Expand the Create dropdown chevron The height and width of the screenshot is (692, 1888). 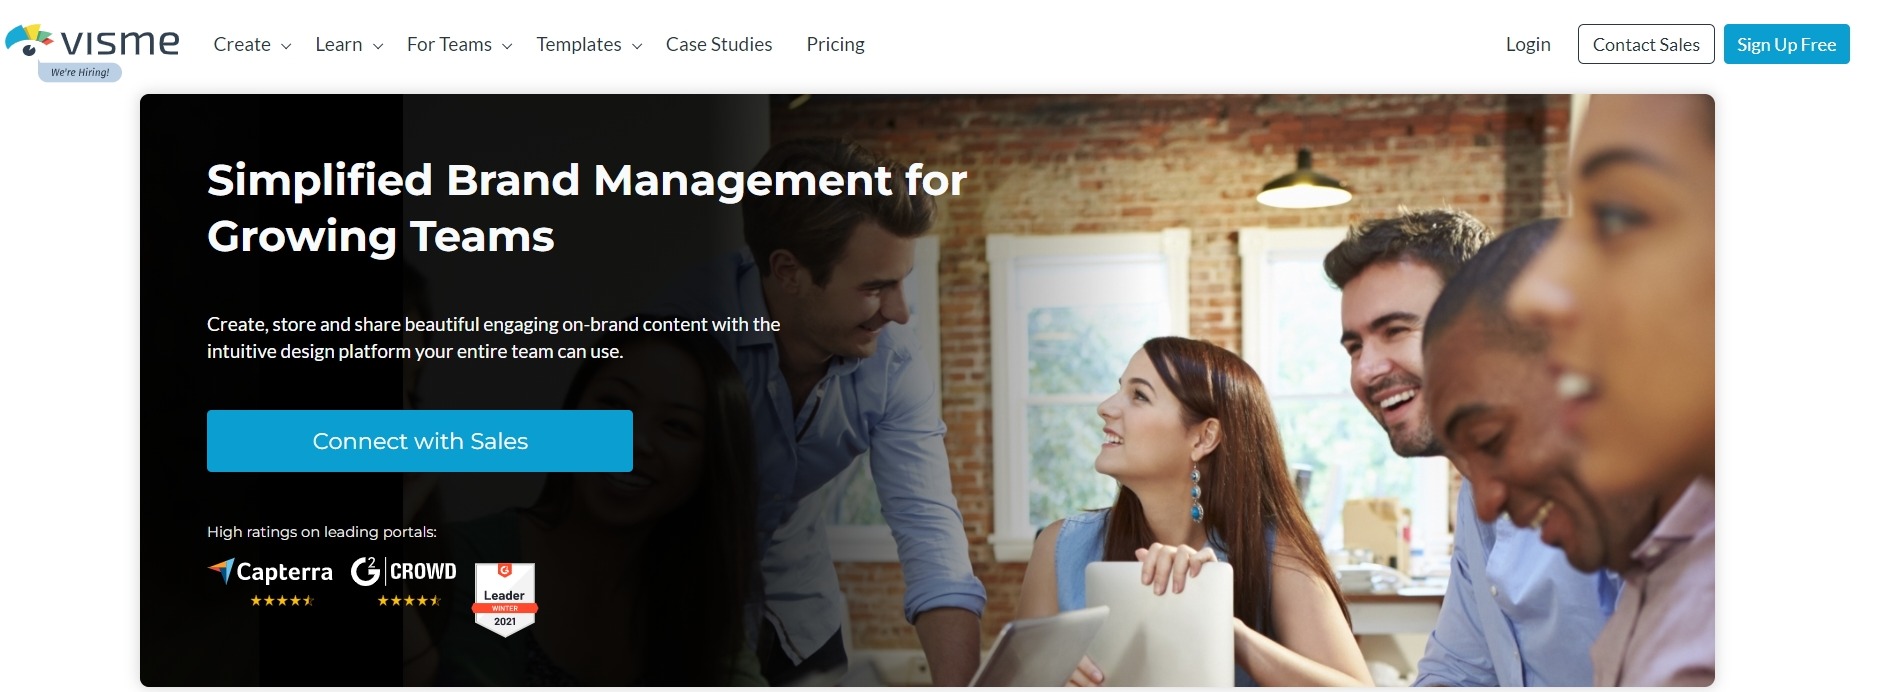[286, 46]
